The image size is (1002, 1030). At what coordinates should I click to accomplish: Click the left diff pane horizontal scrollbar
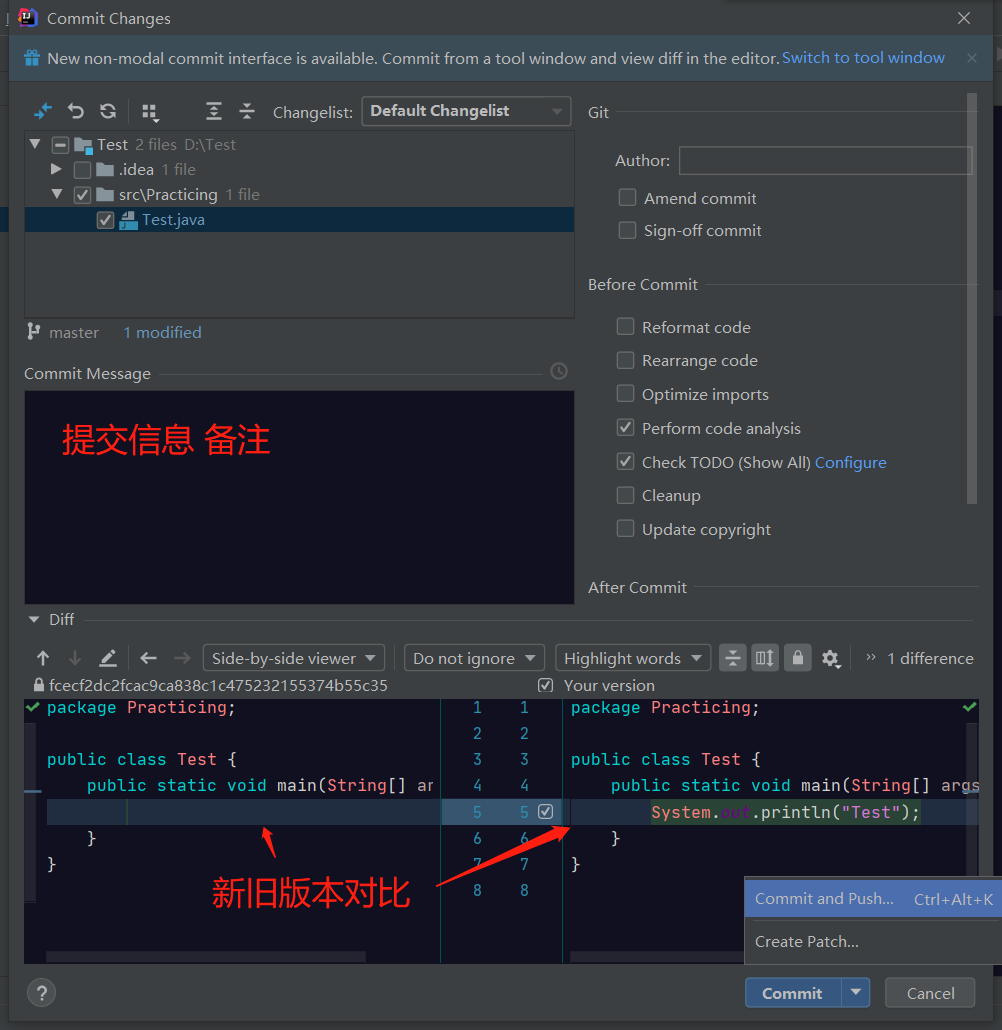206,956
